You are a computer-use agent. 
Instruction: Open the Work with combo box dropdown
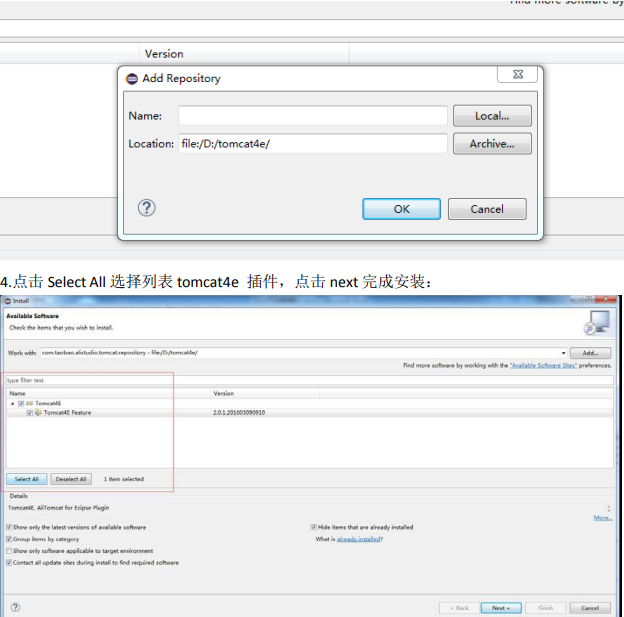563,353
